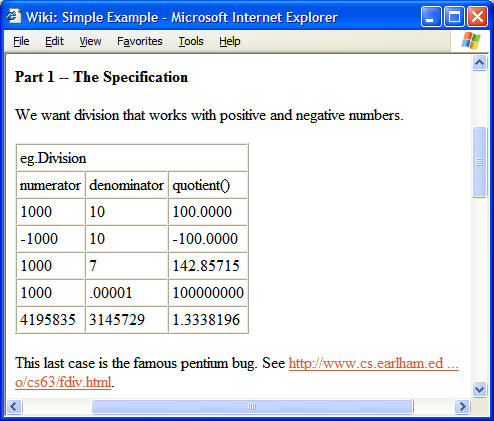Image resolution: width=494 pixels, height=421 pixels.
Task: Open the Help menu
Action: click(230, 41)
